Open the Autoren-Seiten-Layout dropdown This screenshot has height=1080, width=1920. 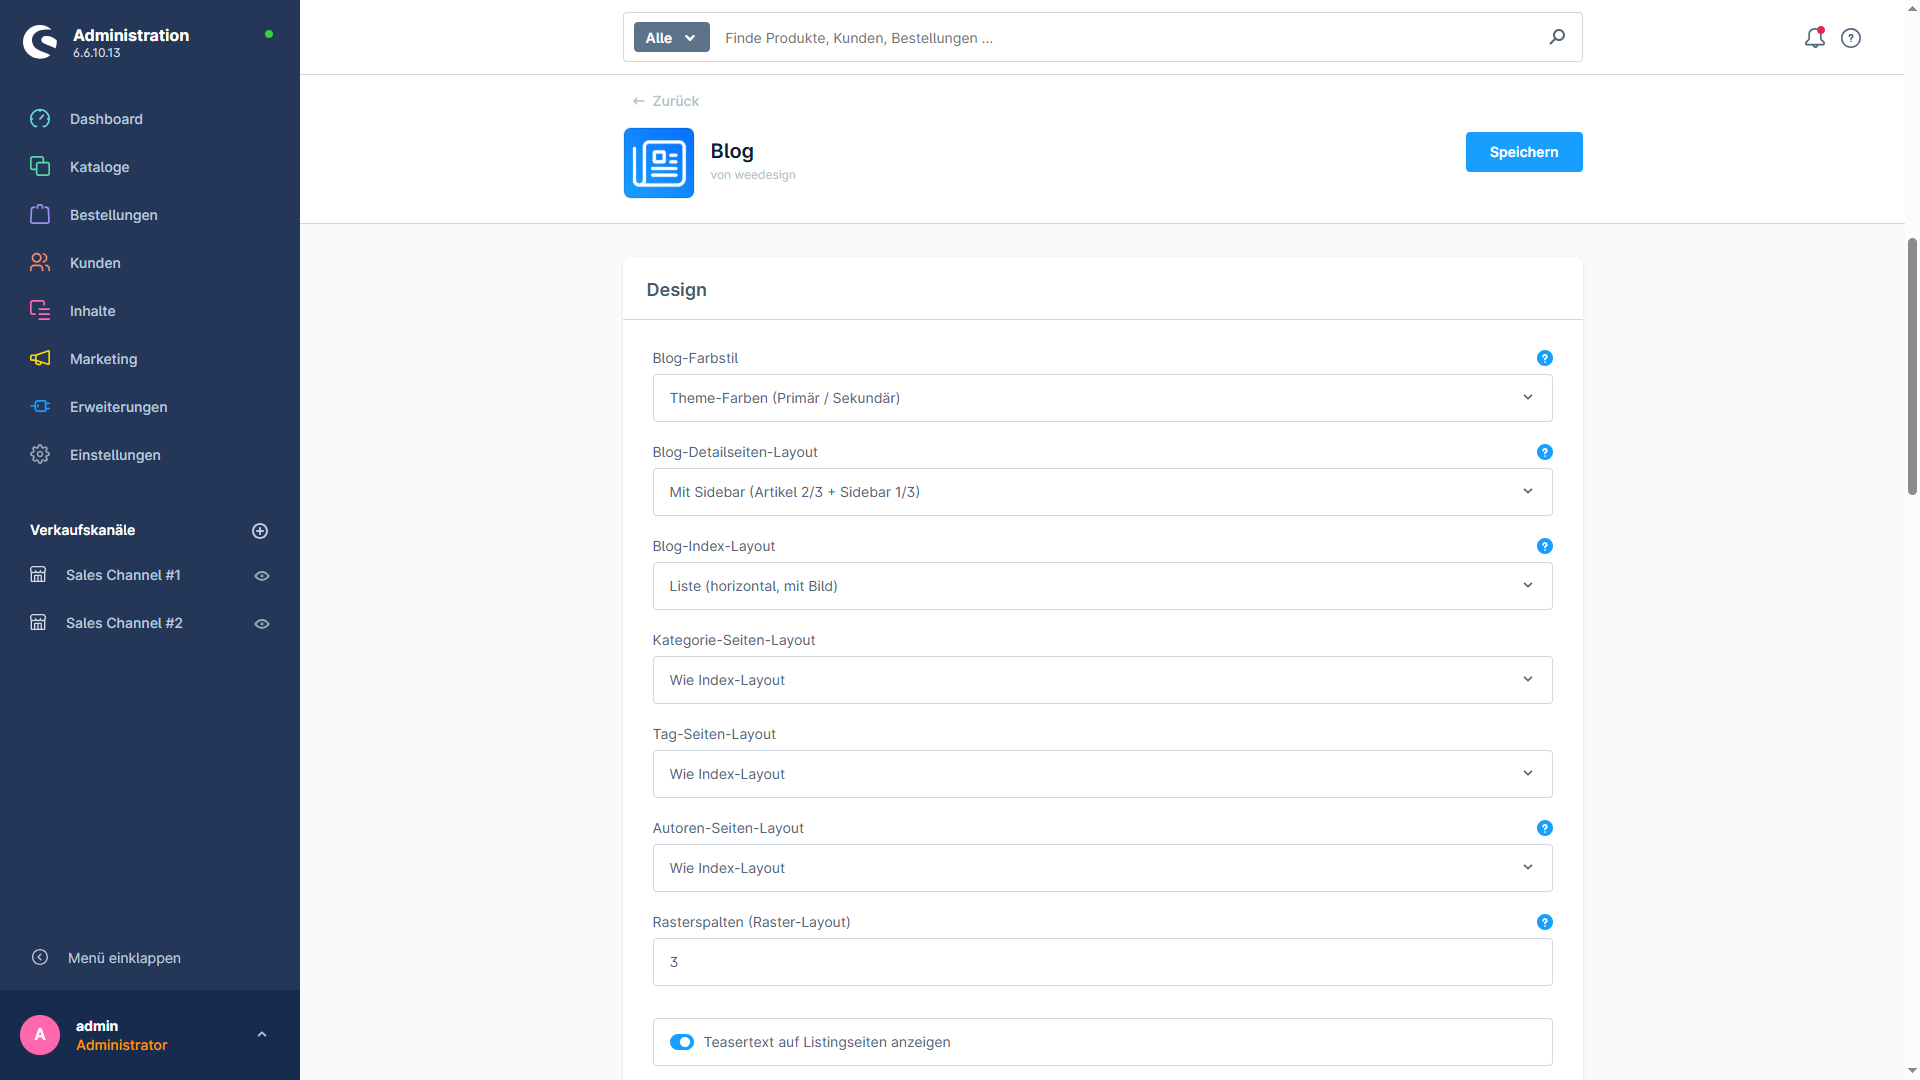click(x=1102, y=868)
